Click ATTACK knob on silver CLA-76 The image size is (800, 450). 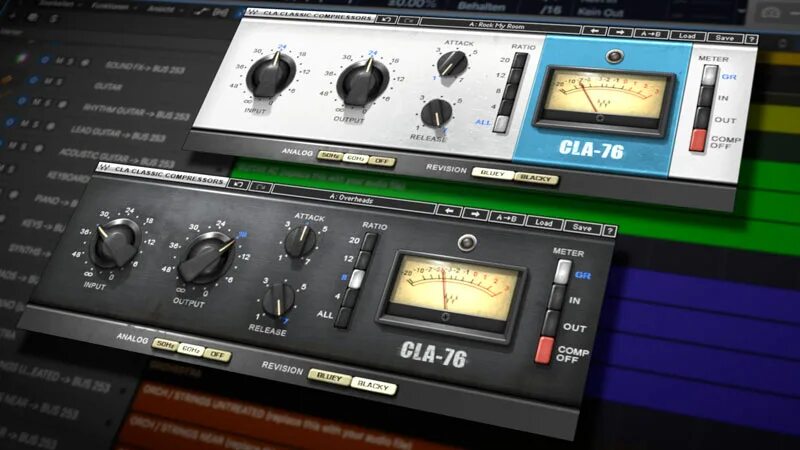pyautogui.click(x=452, y=63)
